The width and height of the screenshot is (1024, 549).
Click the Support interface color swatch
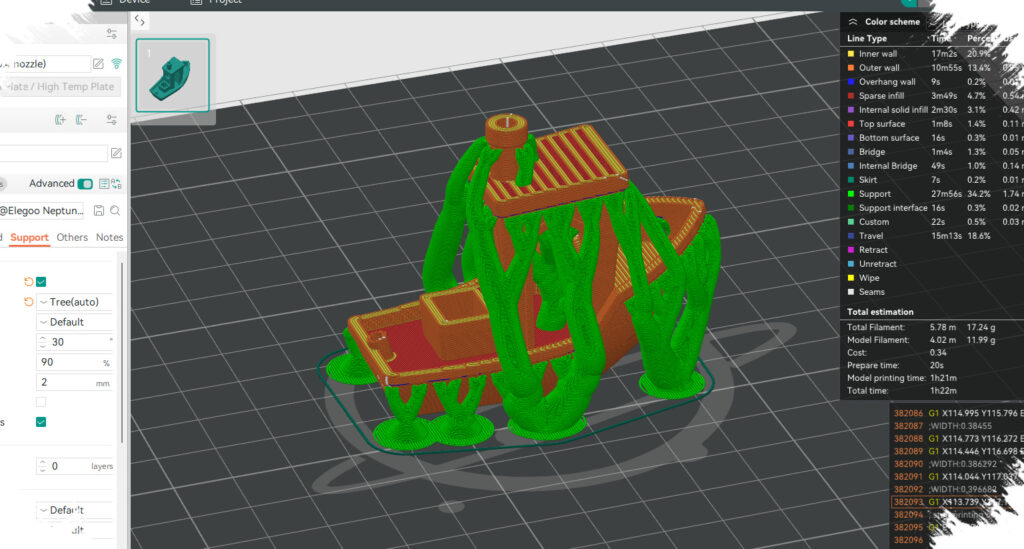coord(850,208)
